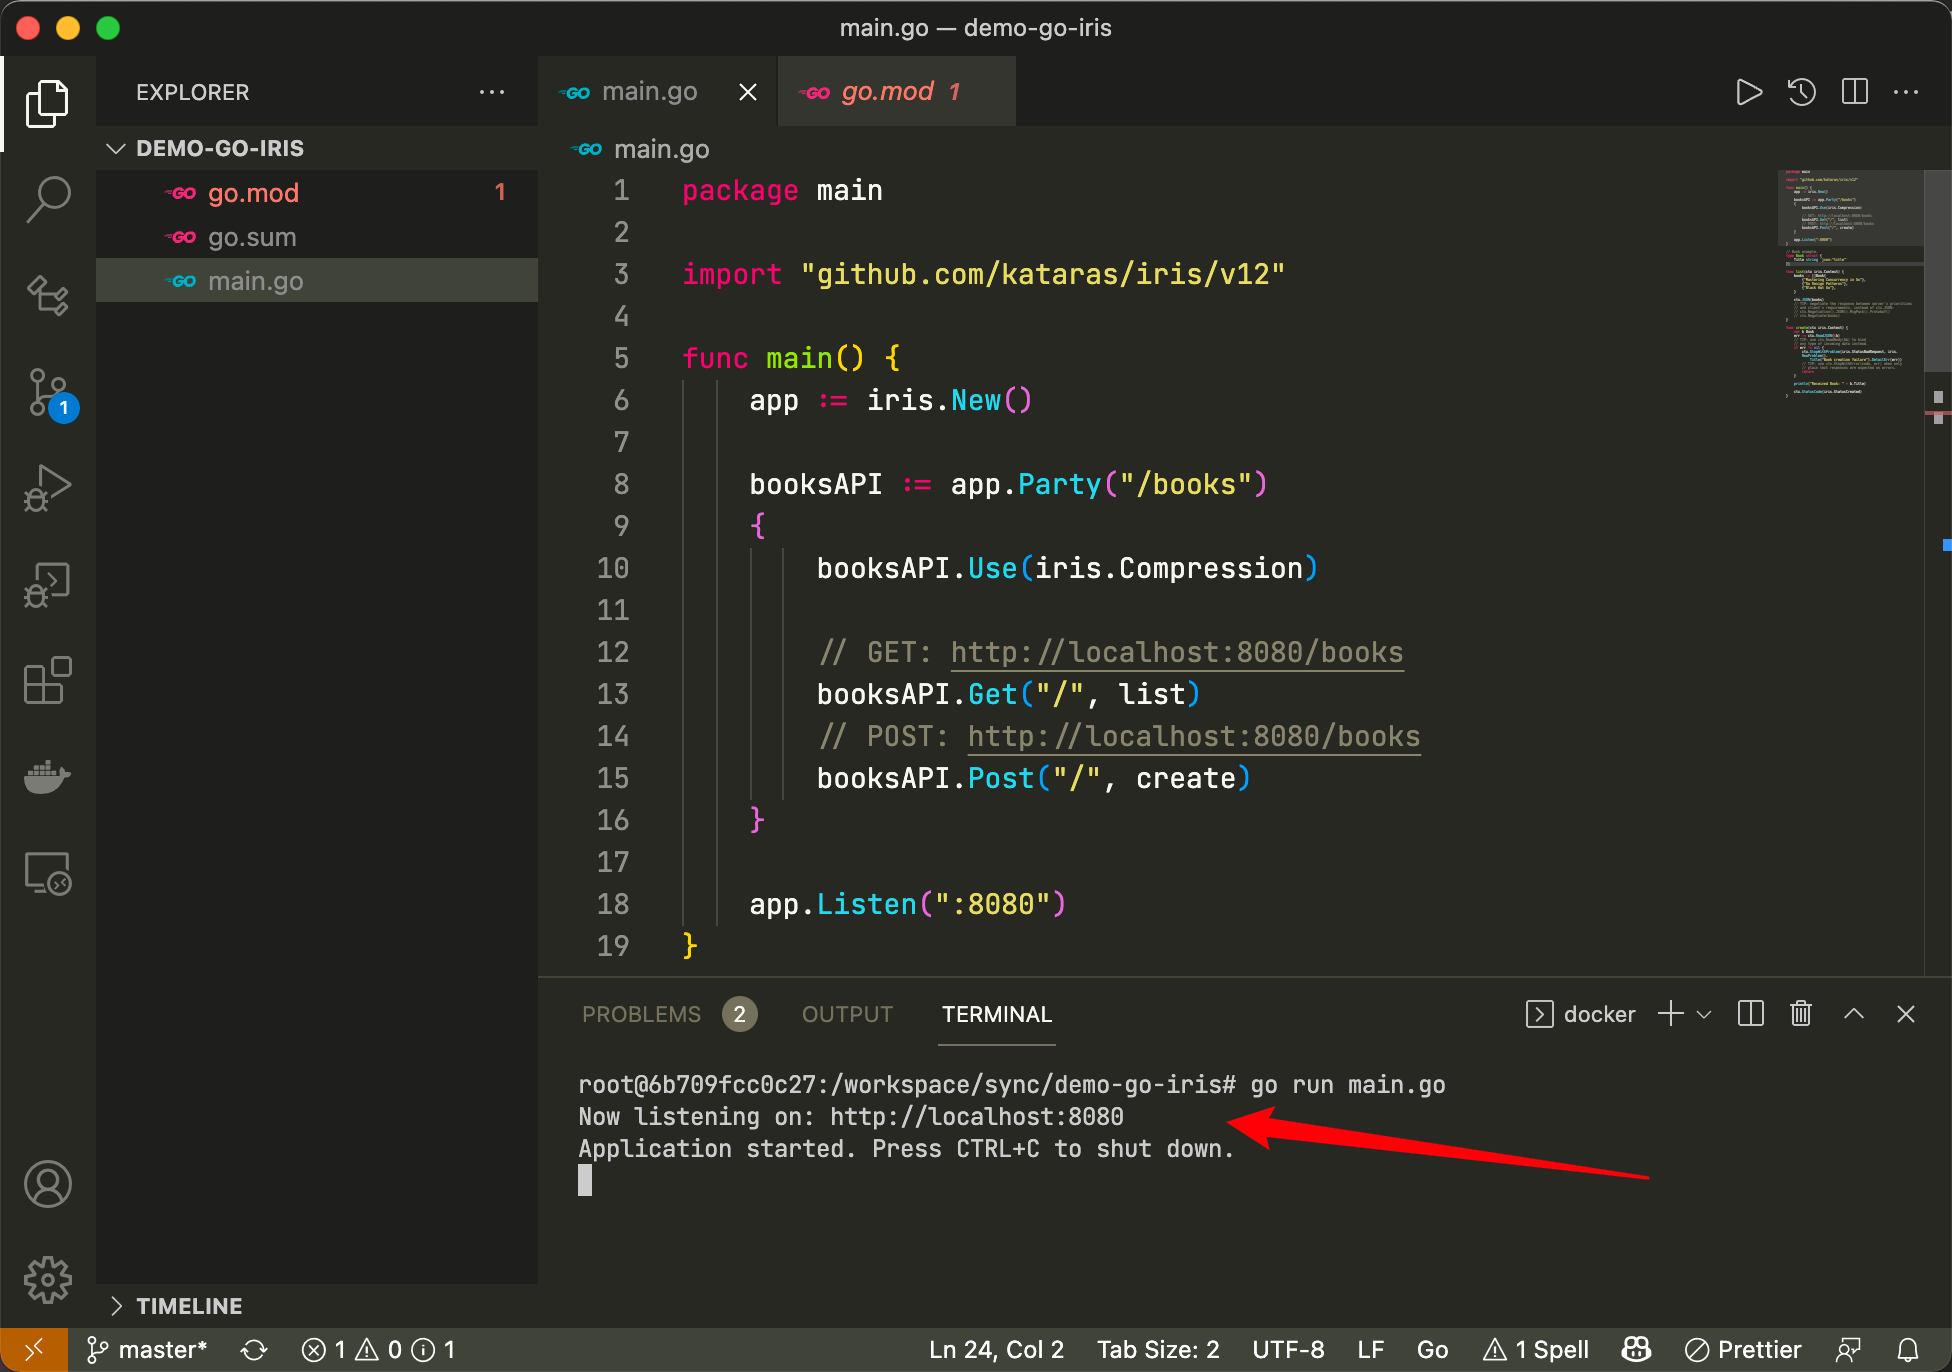Open the Run and Debug view
1952x1372 pixels.
(x=47, y=488)
